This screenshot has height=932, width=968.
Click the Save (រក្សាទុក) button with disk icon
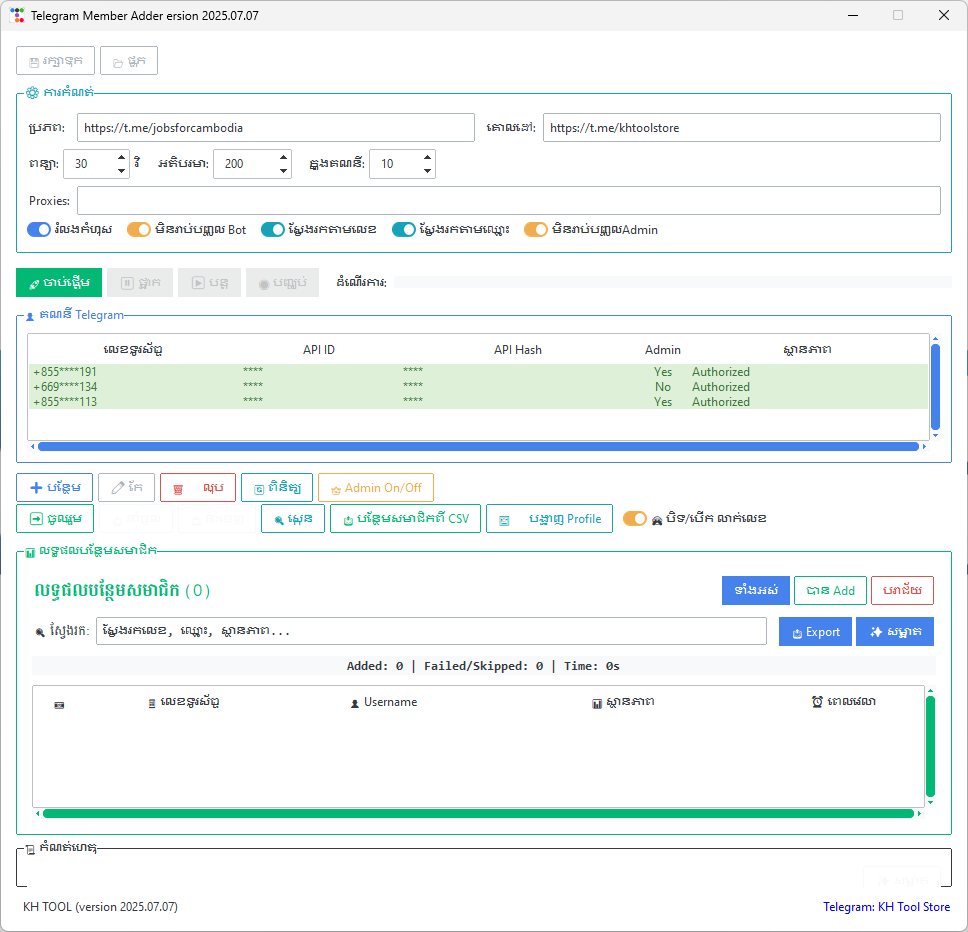tap(56, 60)
